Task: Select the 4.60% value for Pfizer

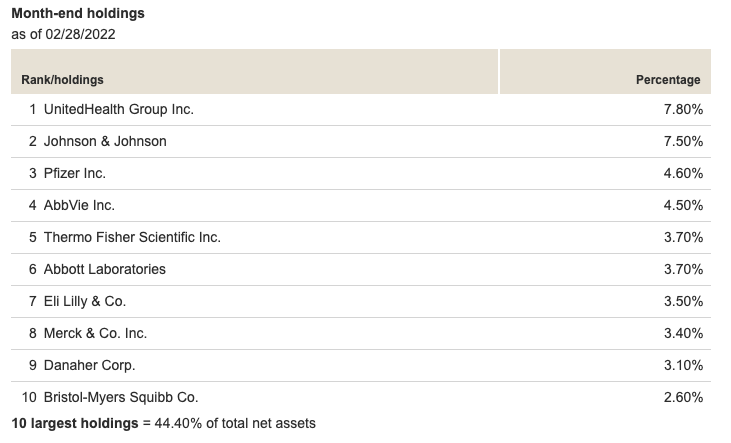Action: pos(683,173)
